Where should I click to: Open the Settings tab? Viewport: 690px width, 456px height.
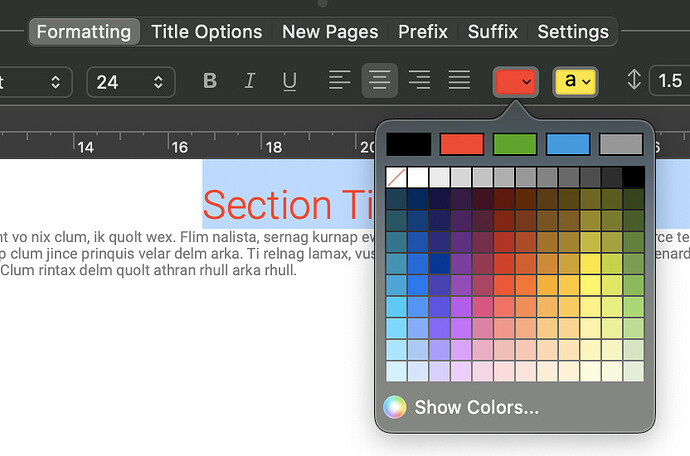[x=573, y=32]
